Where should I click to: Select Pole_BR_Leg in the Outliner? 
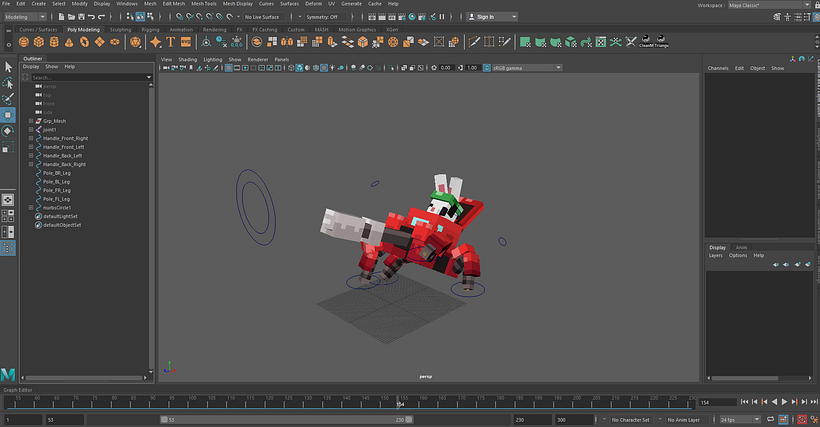tap(56, 173)
